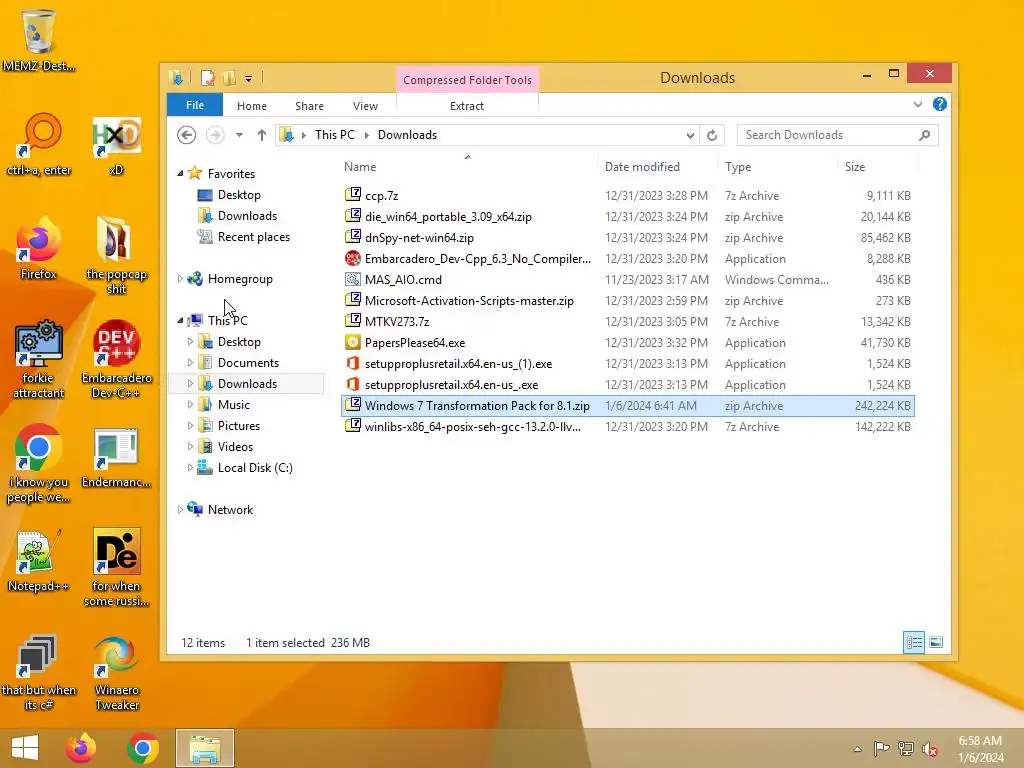
Task: Open Chrome from the taskbar
Action: point(143,748)
